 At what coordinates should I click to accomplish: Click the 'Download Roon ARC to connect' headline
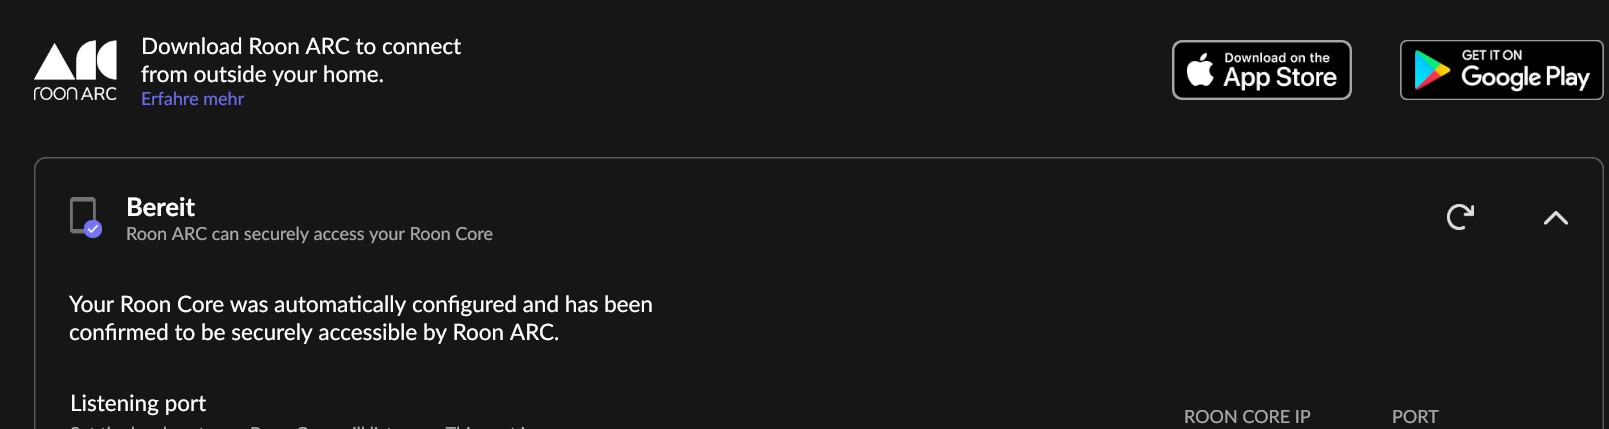click(x=301, y=46)
